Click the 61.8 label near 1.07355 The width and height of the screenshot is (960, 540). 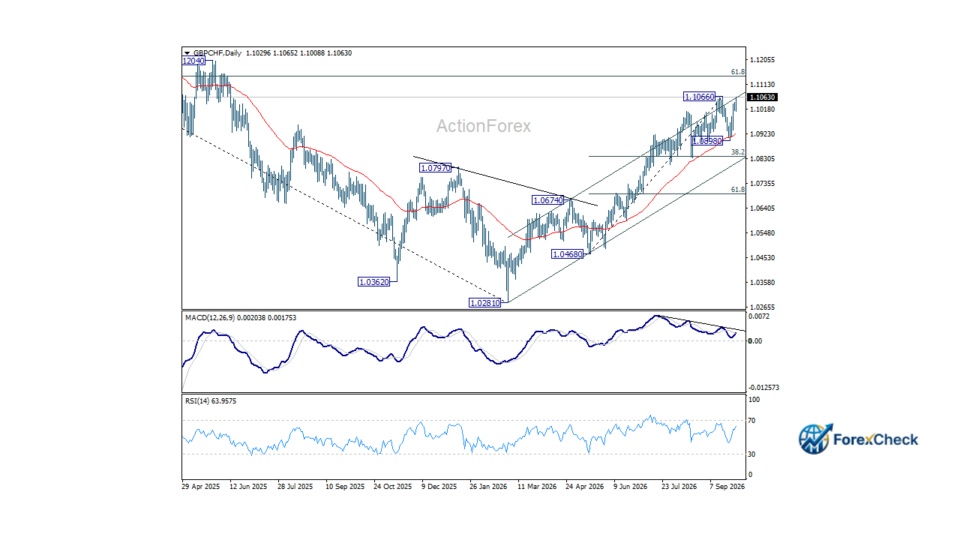pos(738,190)
